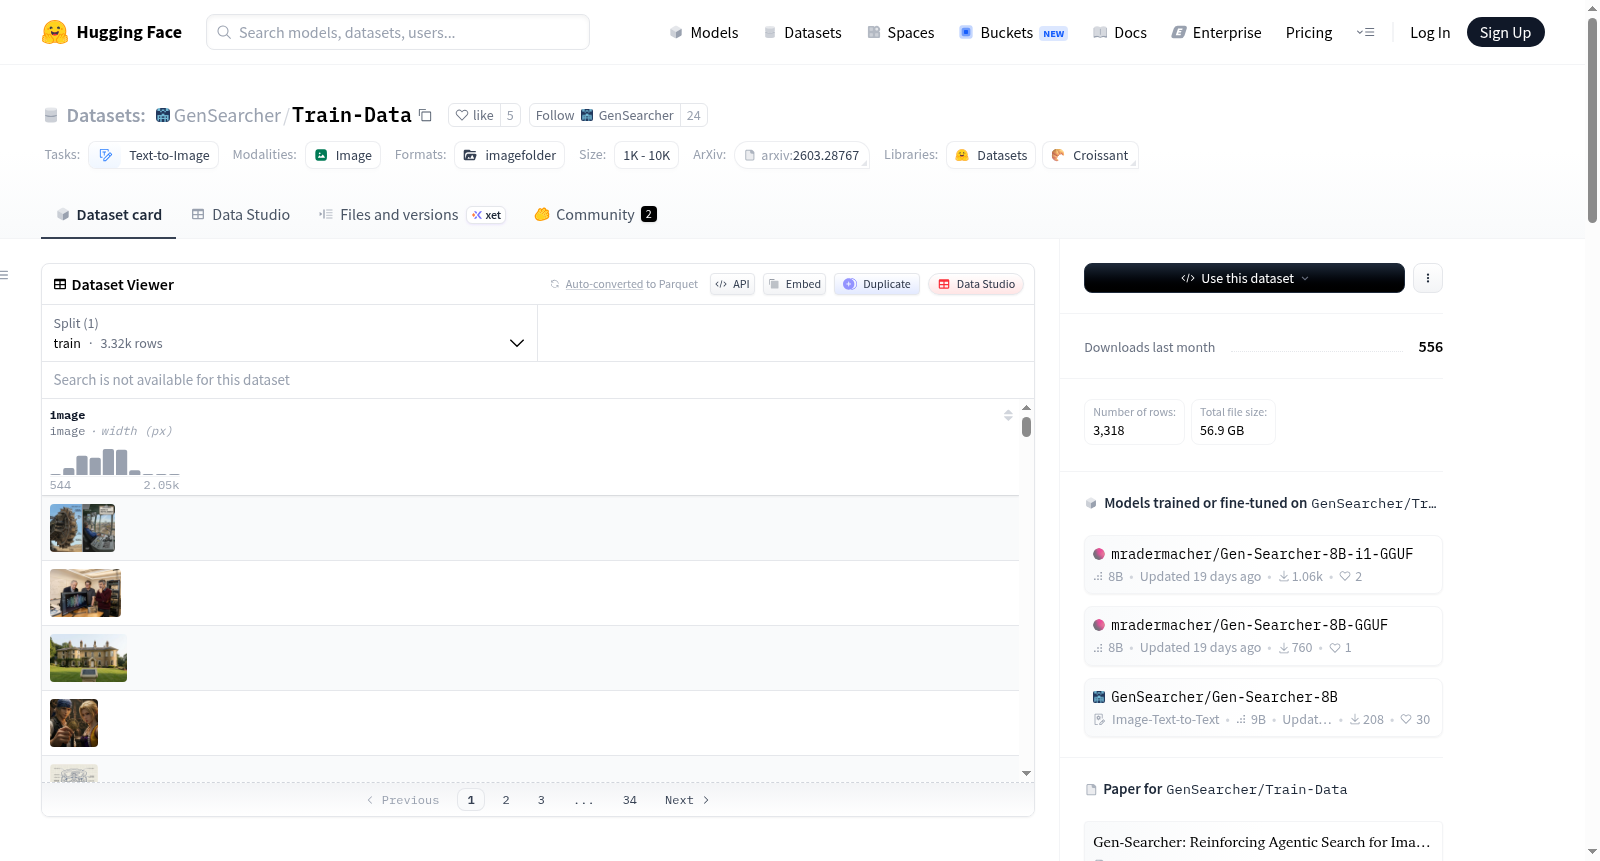Open the three-dot more options button
The height and width of the screenshot is (861, 1600).
pos(1428,278)
